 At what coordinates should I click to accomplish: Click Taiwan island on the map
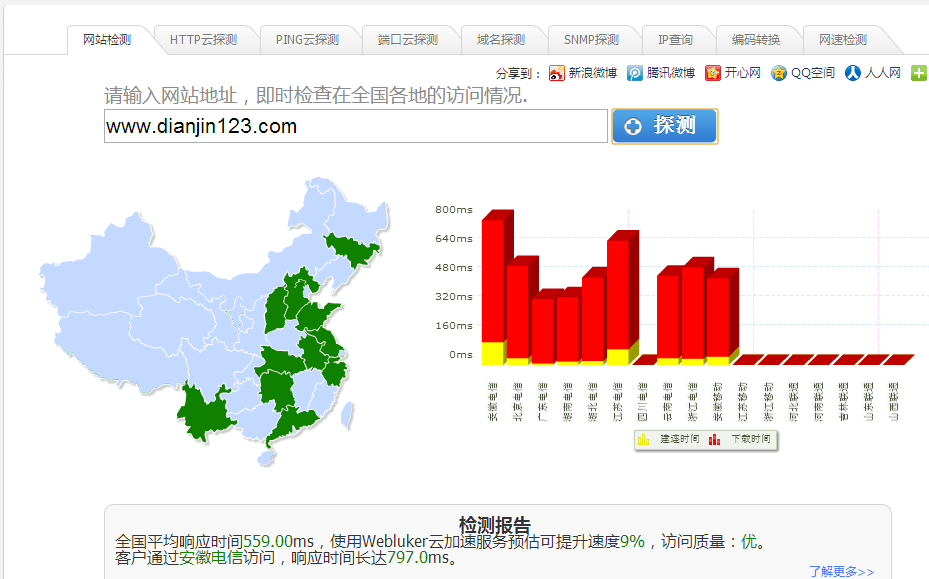tap(347, 414)
